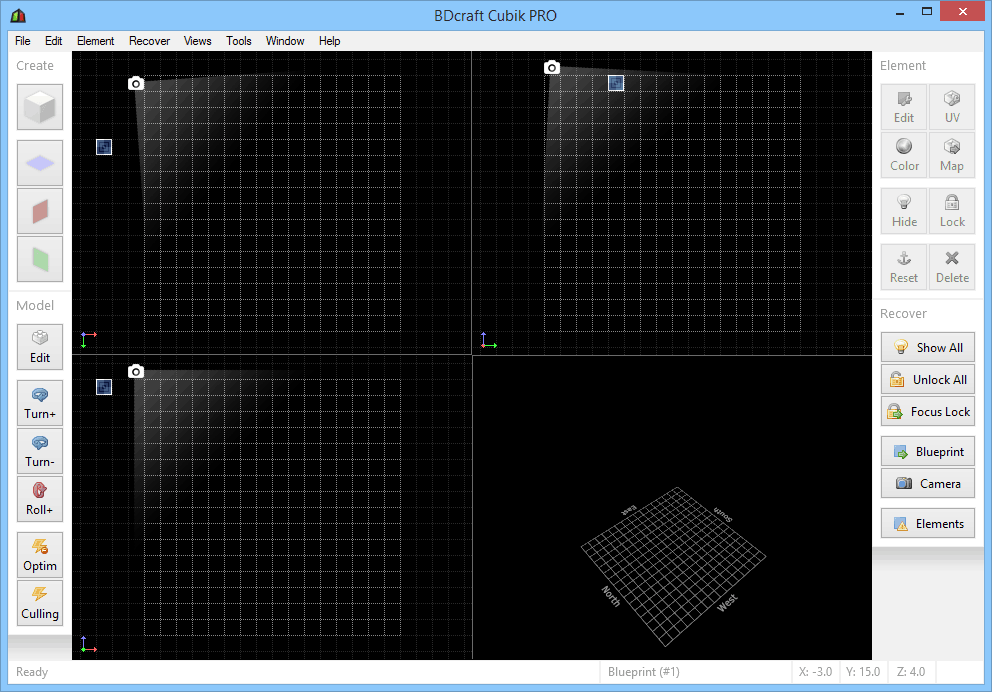Expand the Recover menu

click(149, 41)
